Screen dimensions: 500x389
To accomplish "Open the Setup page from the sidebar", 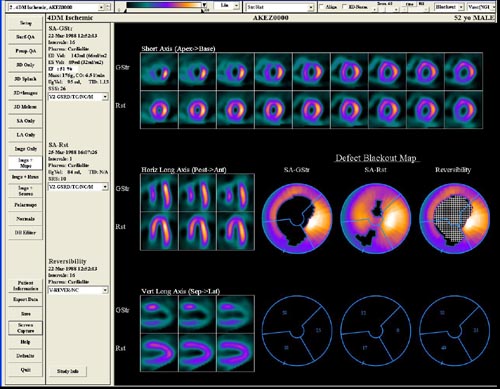I will 26,23.
